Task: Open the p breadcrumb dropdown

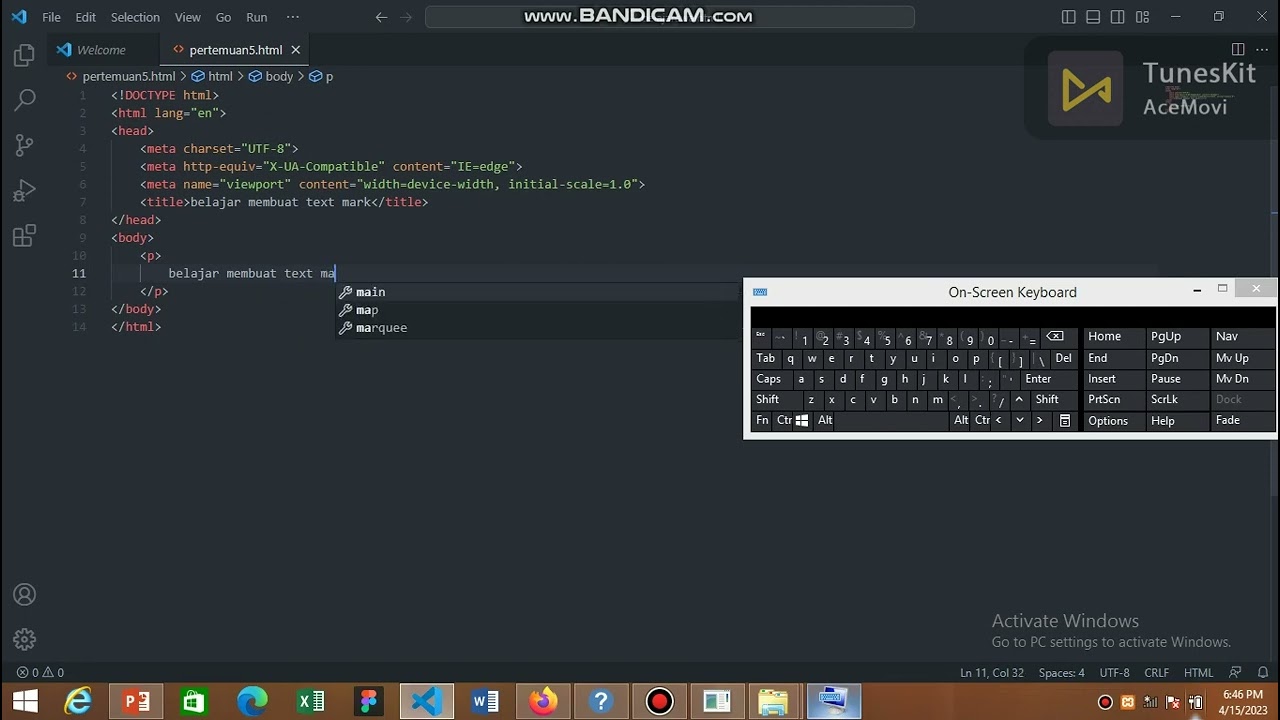Action: 321,76
